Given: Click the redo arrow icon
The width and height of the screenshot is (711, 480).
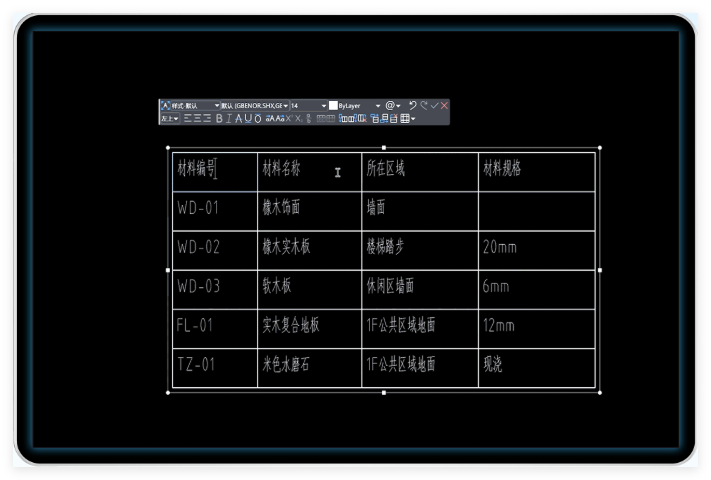Looking at the screenshot, I should pos(423,105).
